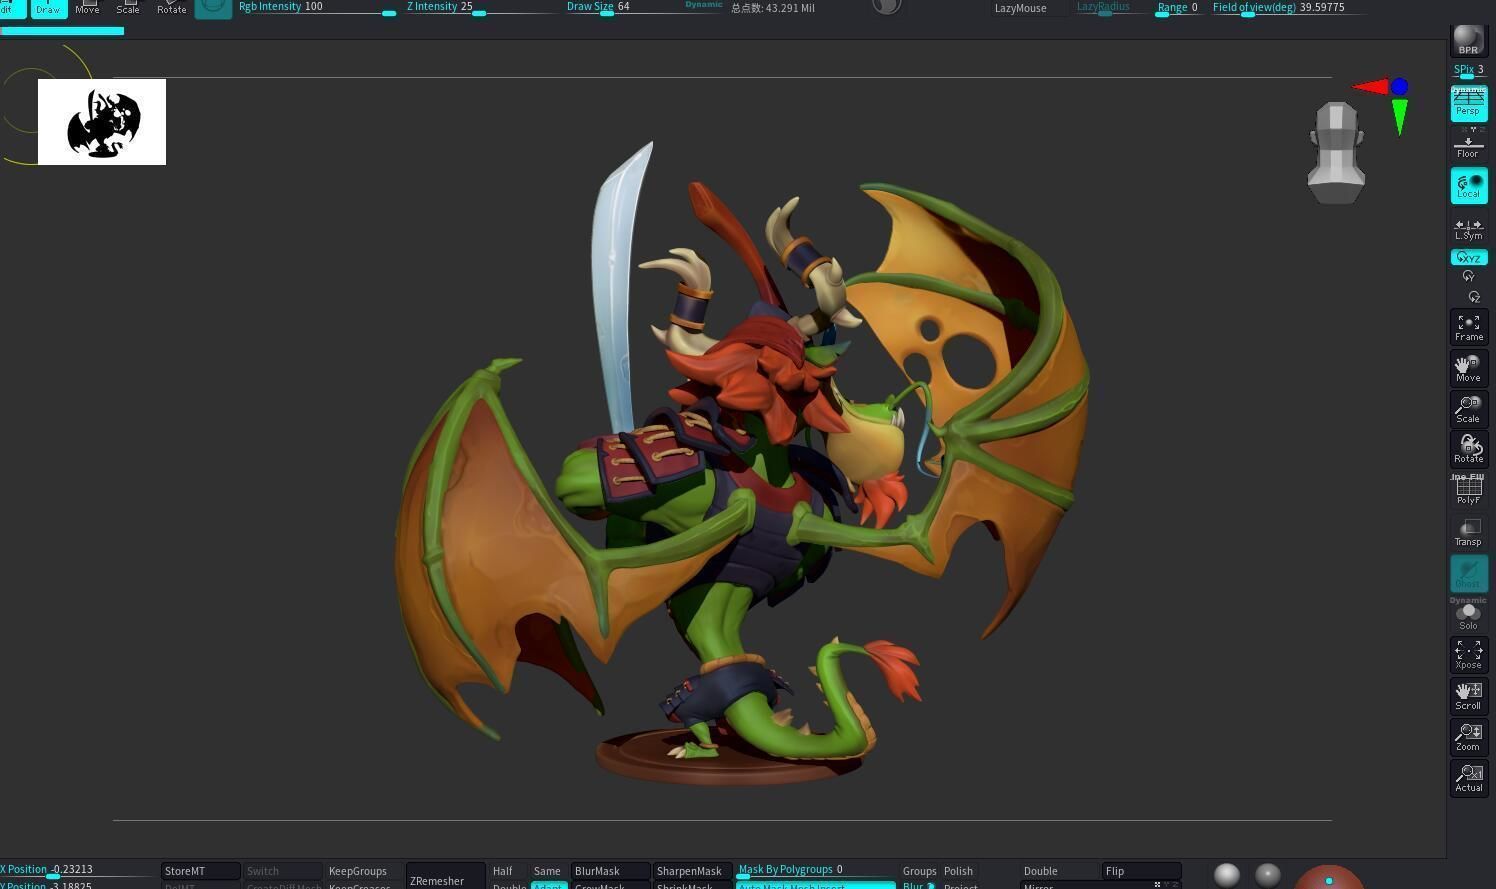Adjust the SPix slider

coord(1468,70)
